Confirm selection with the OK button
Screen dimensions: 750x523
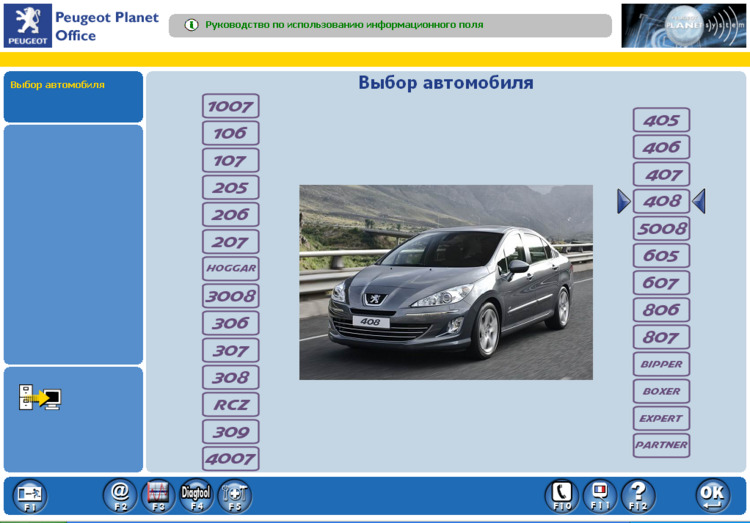point(713,496)
